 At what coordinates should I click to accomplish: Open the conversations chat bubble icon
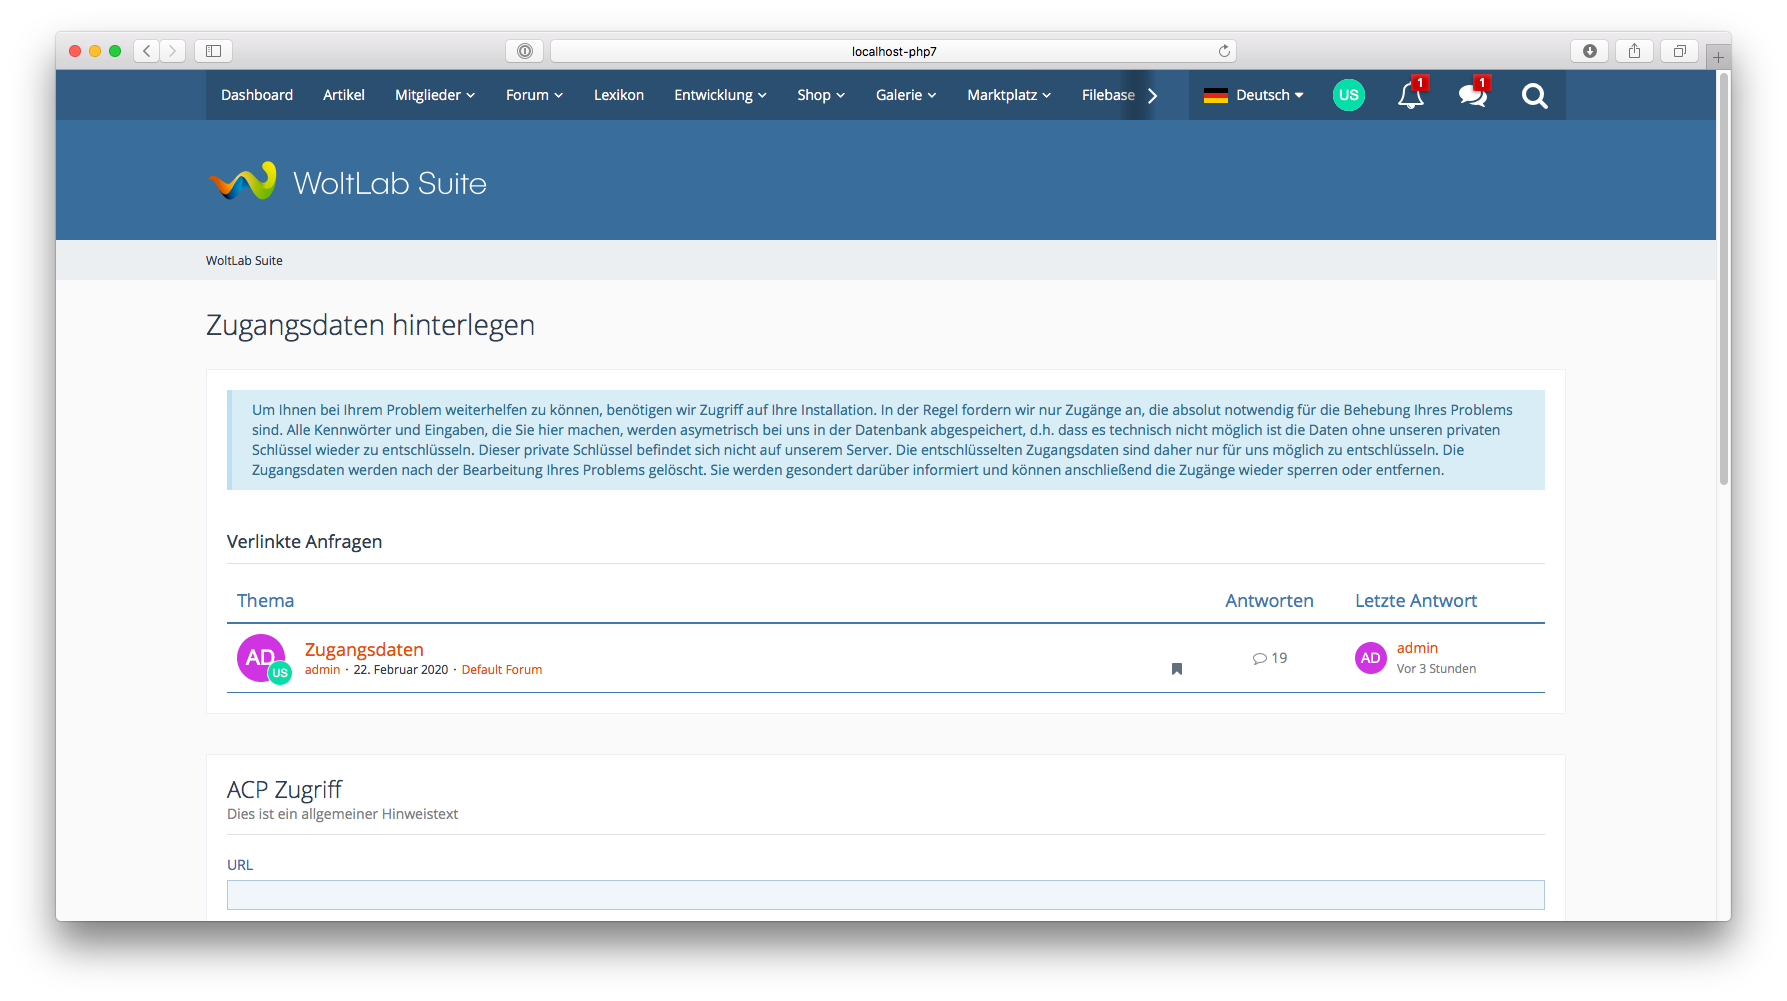tap(1472, 96)
